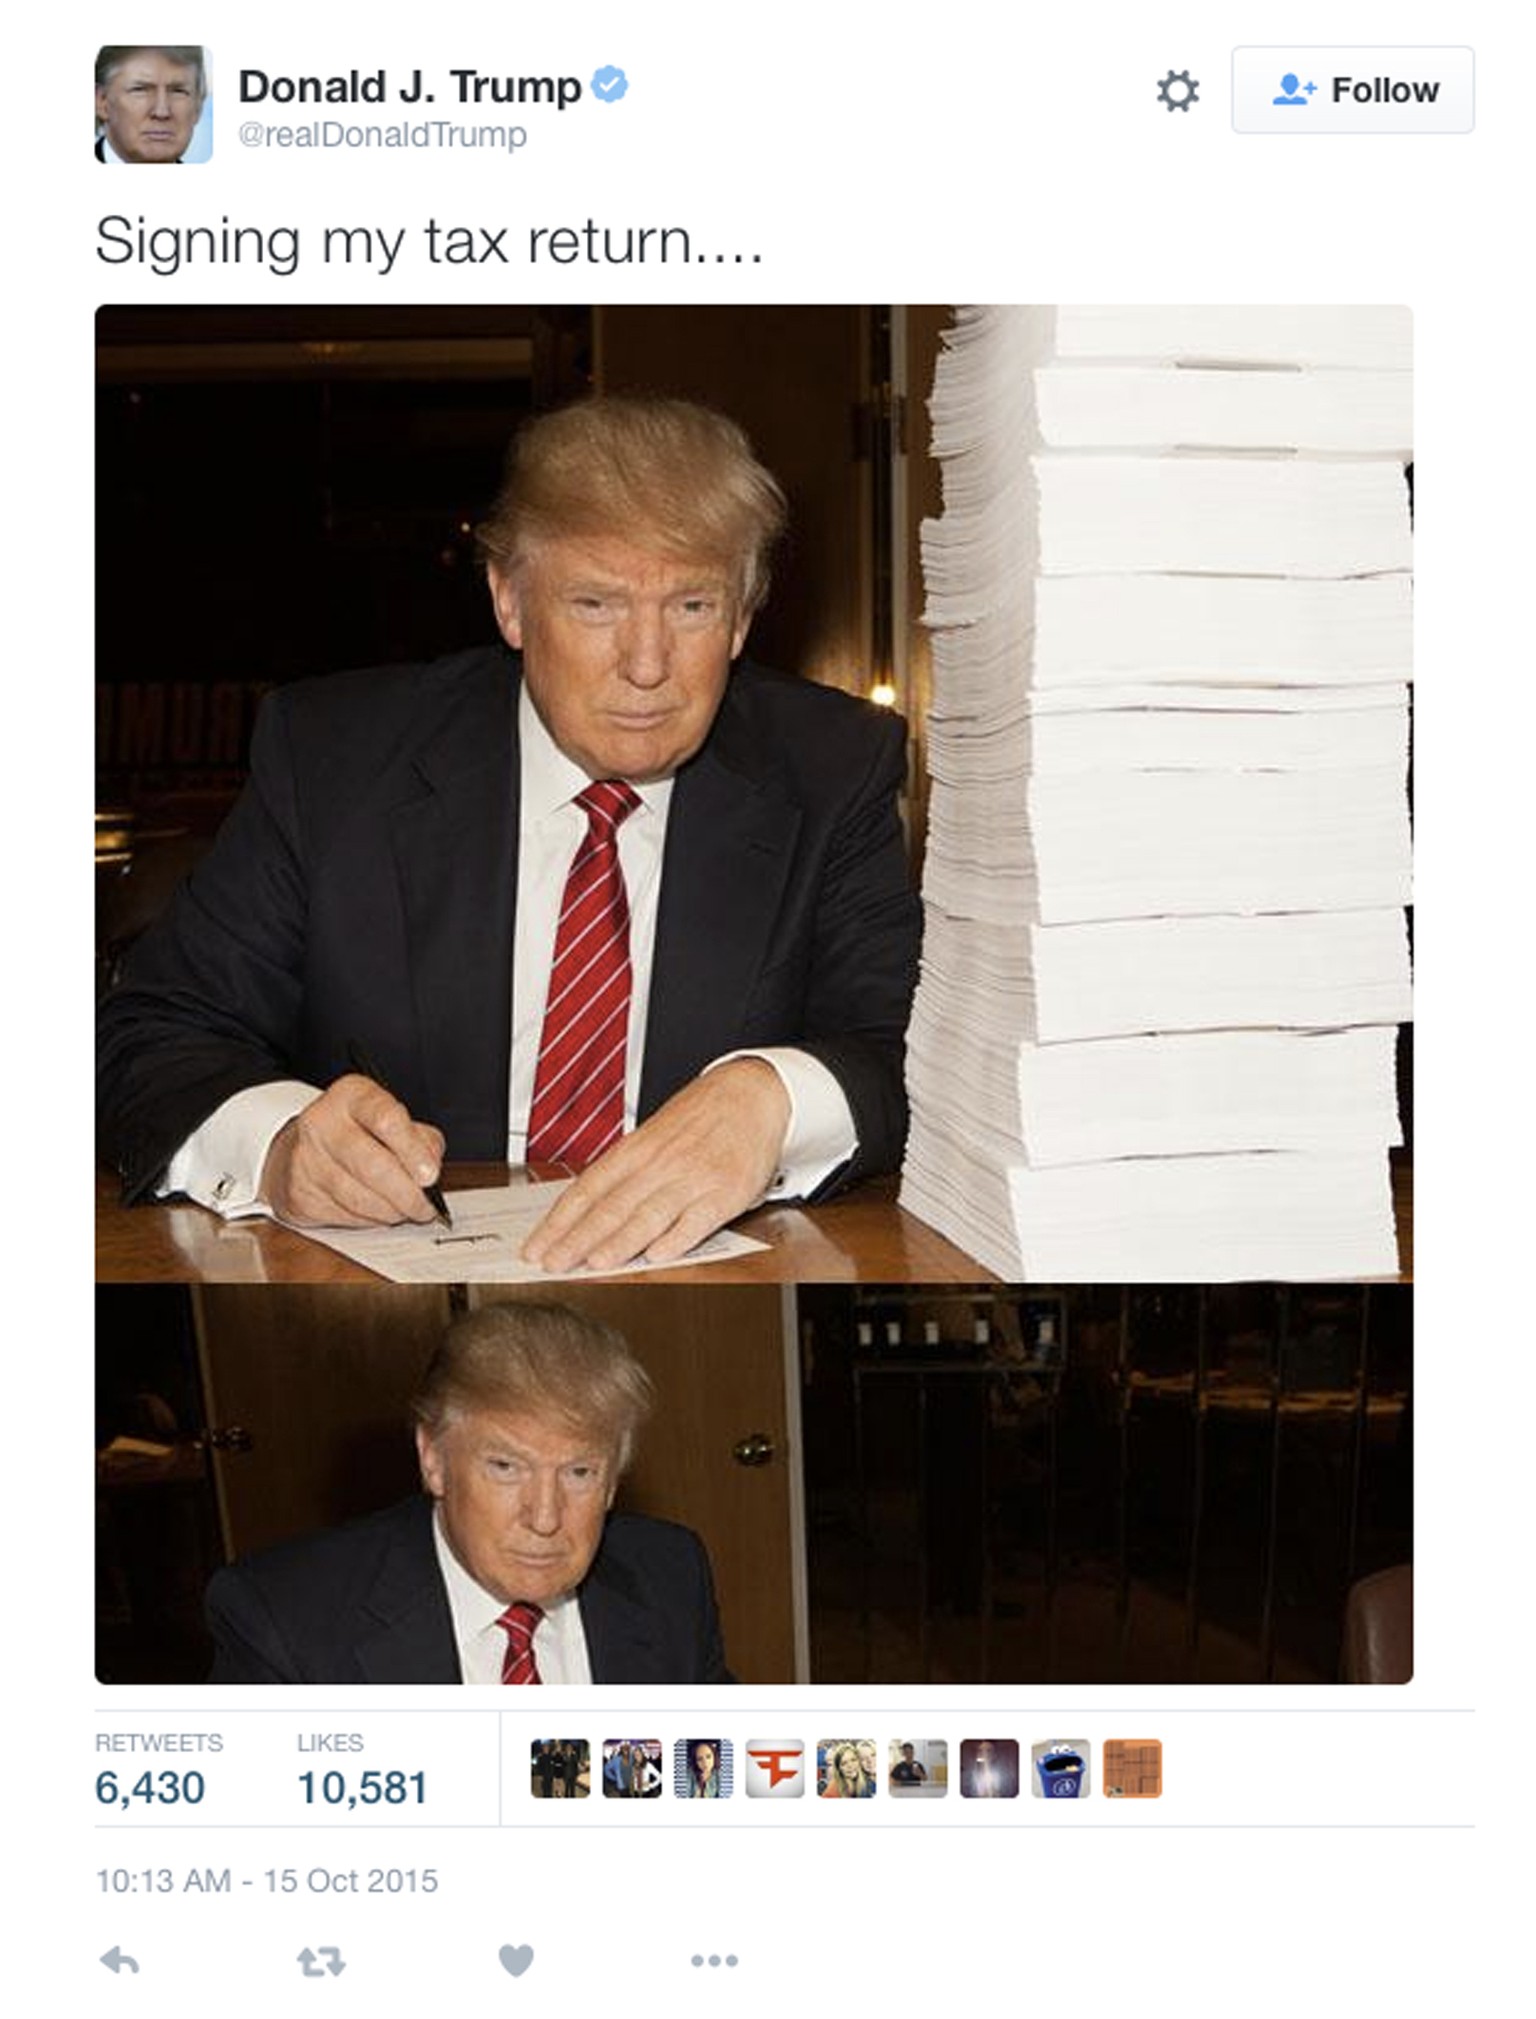This screenshot has height=2019, width=1536.
Task: Click the 10:13 AM - 15 Oct 2015 timestamp
Action: click(267, 1881)
